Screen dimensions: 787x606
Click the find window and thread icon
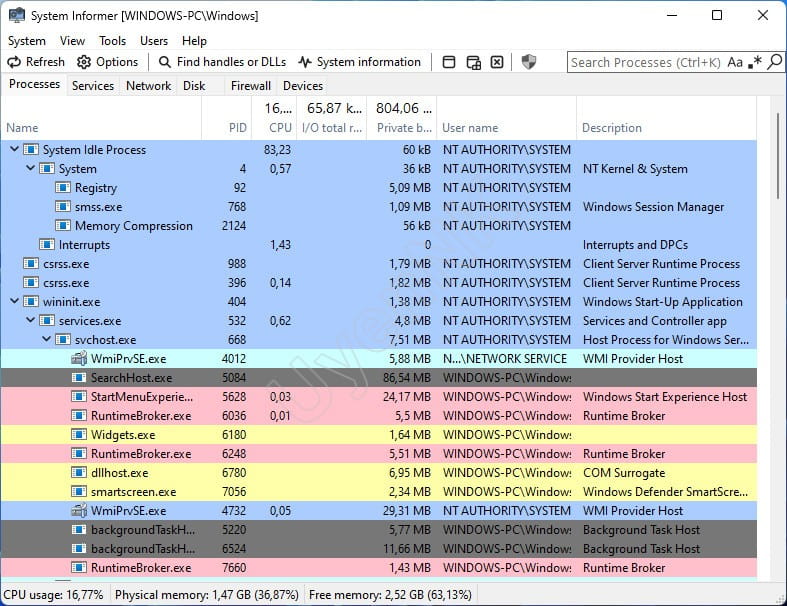[473, 62]
